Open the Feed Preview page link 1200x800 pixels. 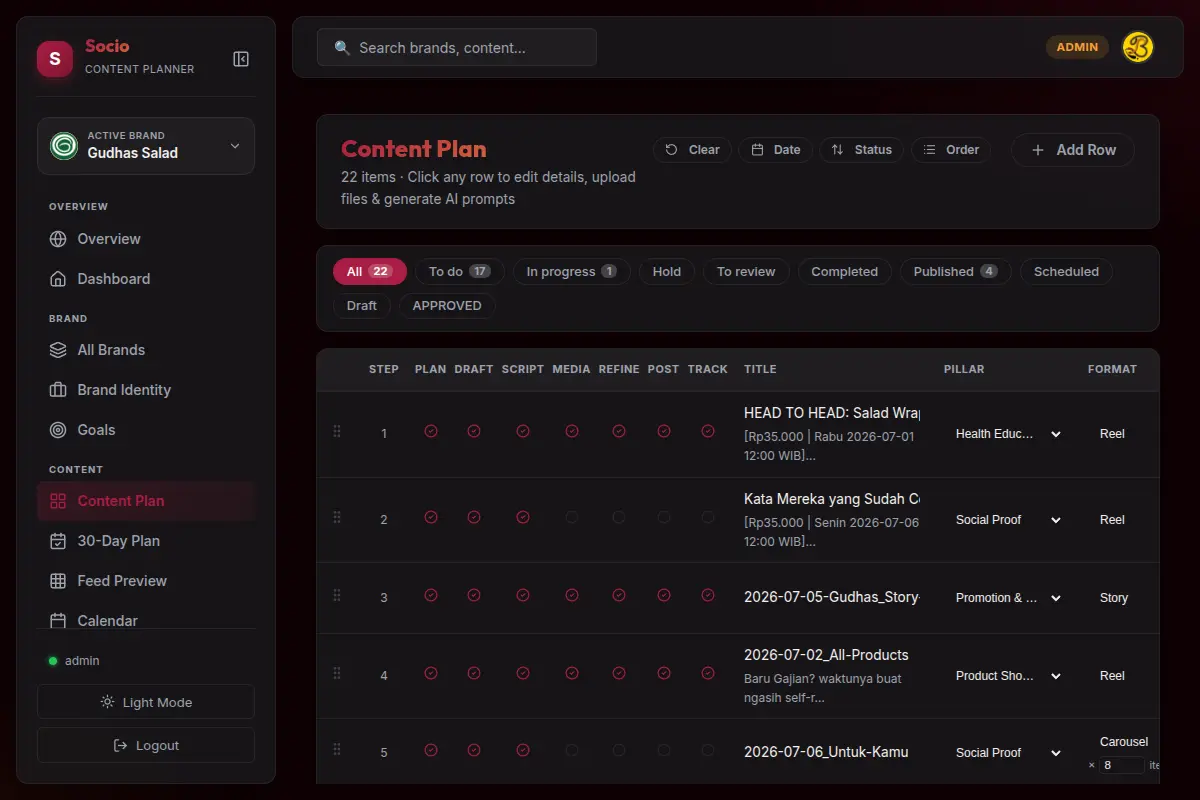coord(146,581)
